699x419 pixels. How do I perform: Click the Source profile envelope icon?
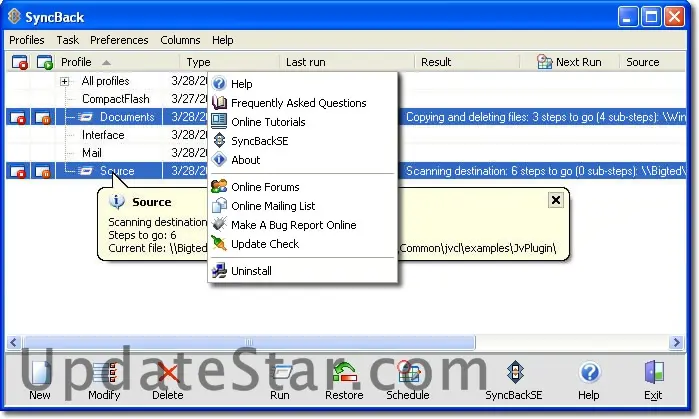[x=85, y=171]
